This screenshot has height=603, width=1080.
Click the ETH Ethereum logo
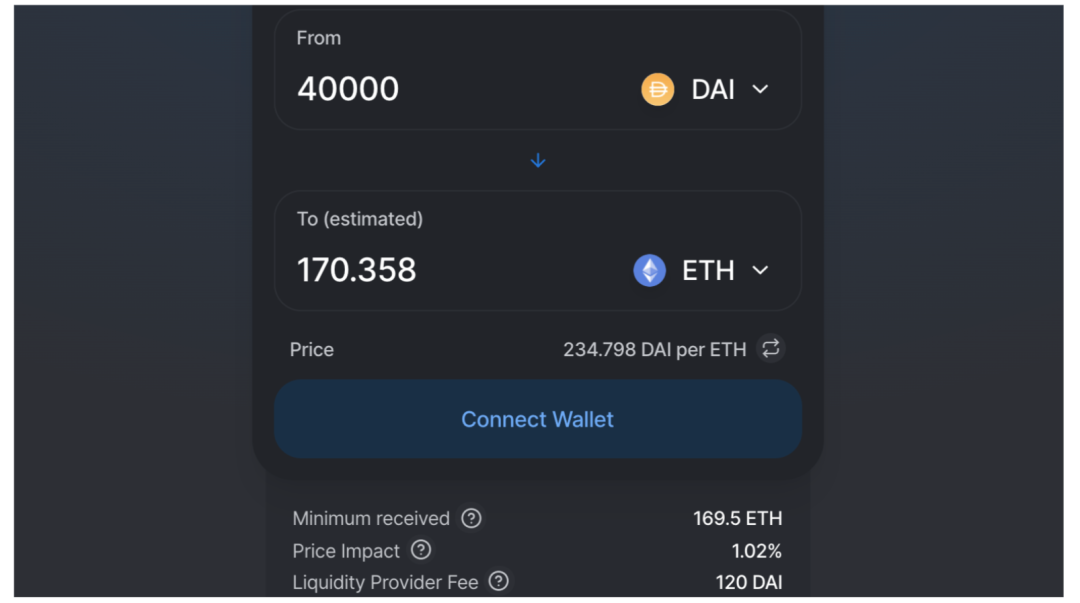pyautogui.click(x=648, y=270)
